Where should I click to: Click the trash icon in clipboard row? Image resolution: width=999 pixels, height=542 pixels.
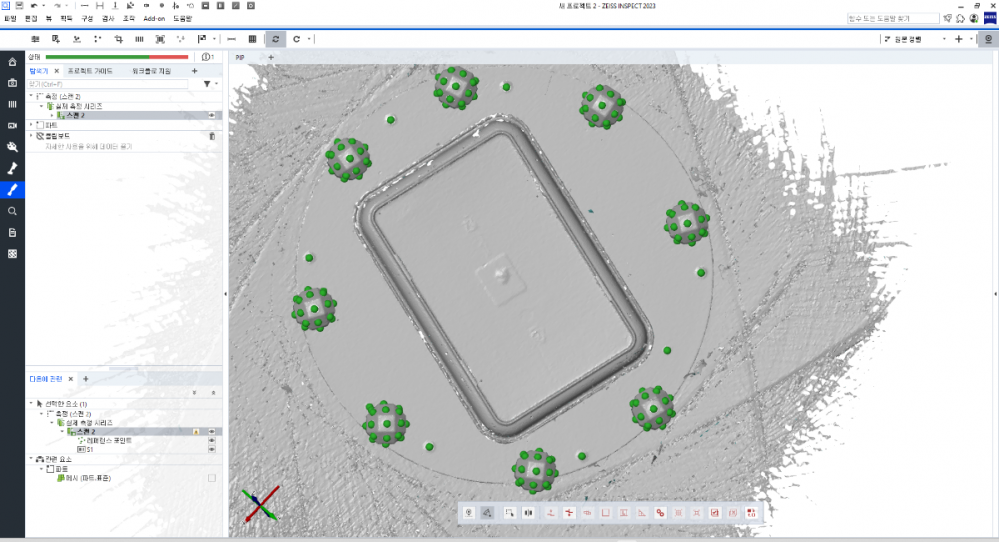(x=211, y=136)
